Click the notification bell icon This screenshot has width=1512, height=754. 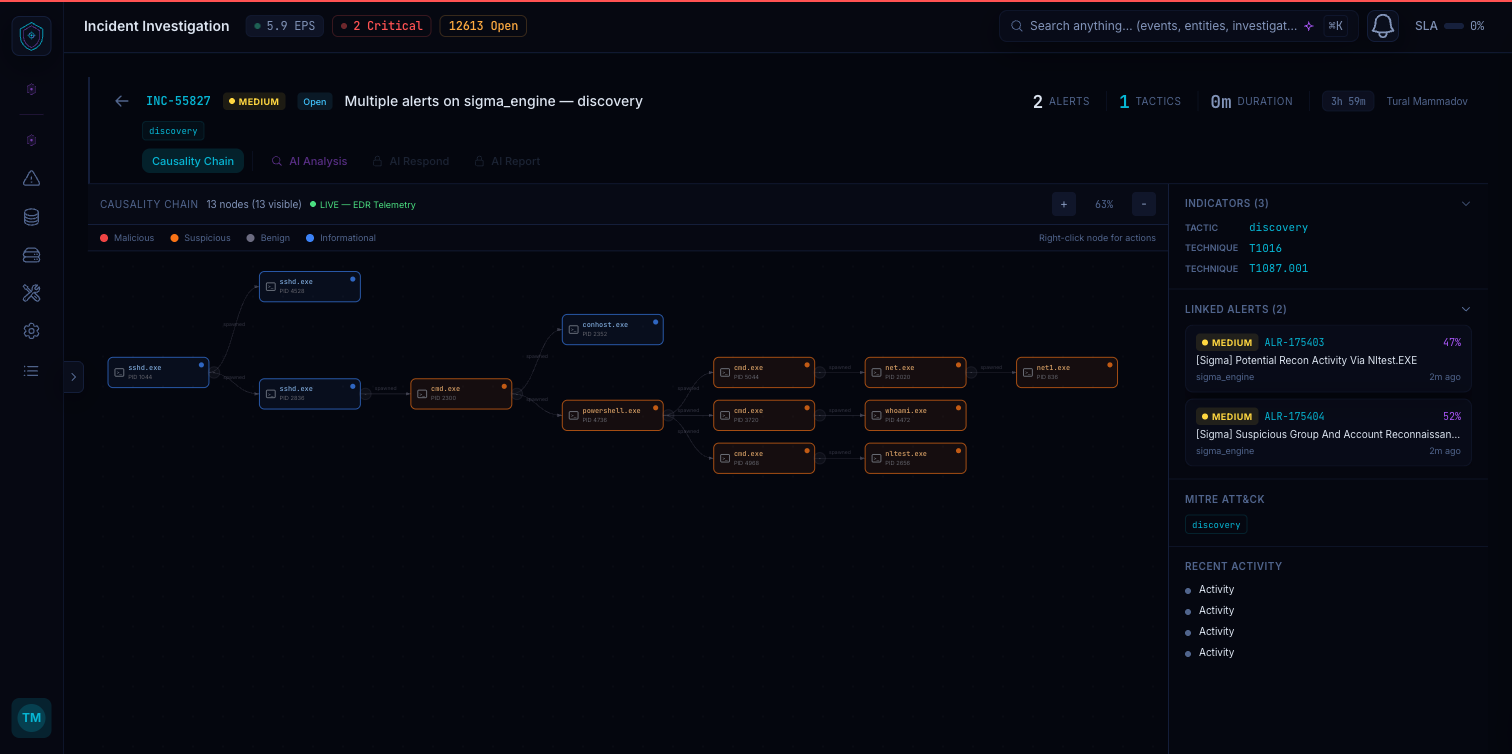tap(1383, 26)
